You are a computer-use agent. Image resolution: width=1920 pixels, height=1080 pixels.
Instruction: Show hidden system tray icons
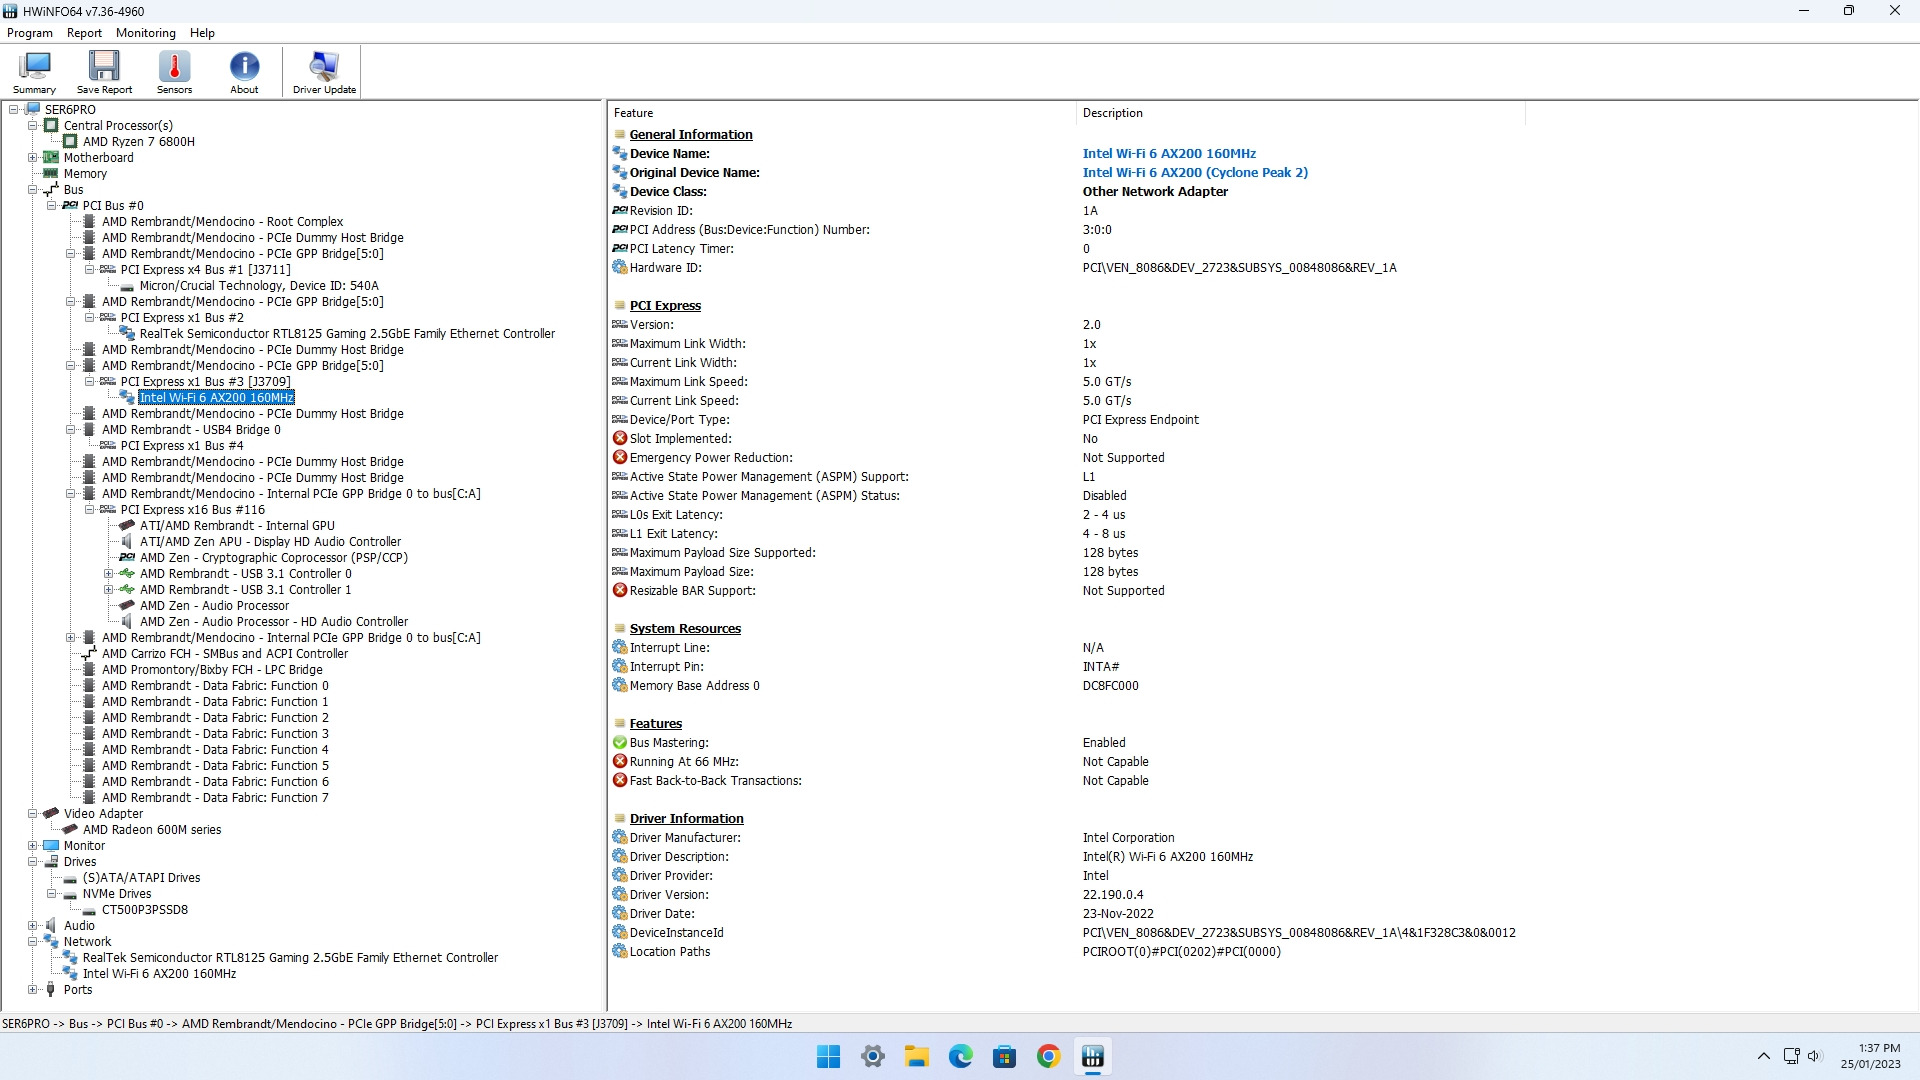click(1764, 1056)
